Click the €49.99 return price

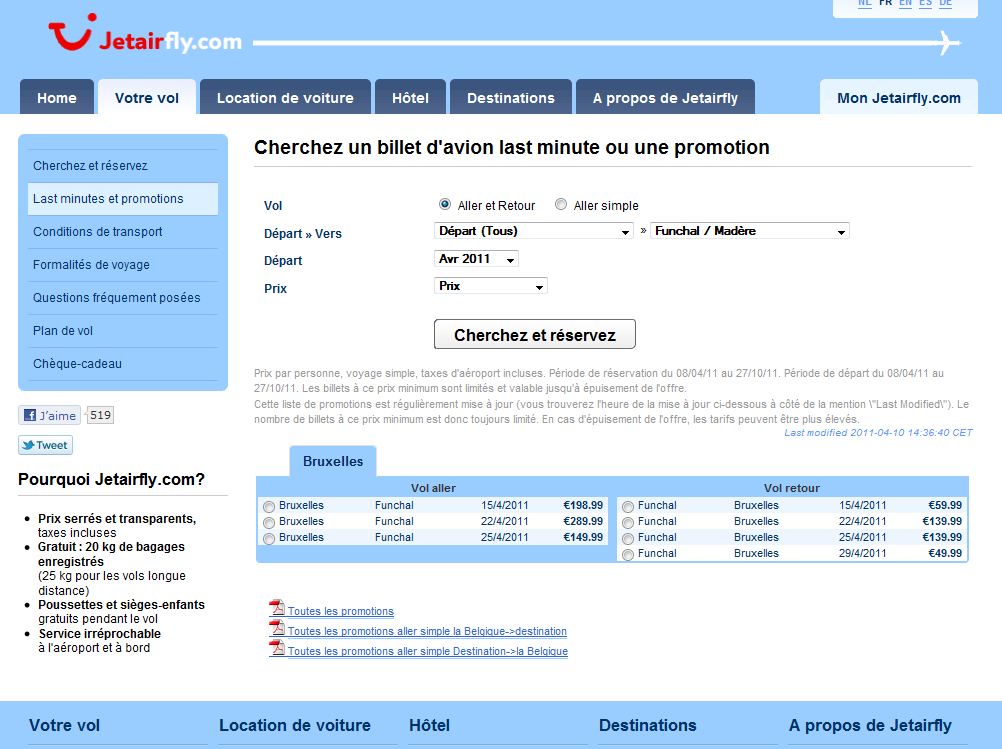tap(945, 553)
